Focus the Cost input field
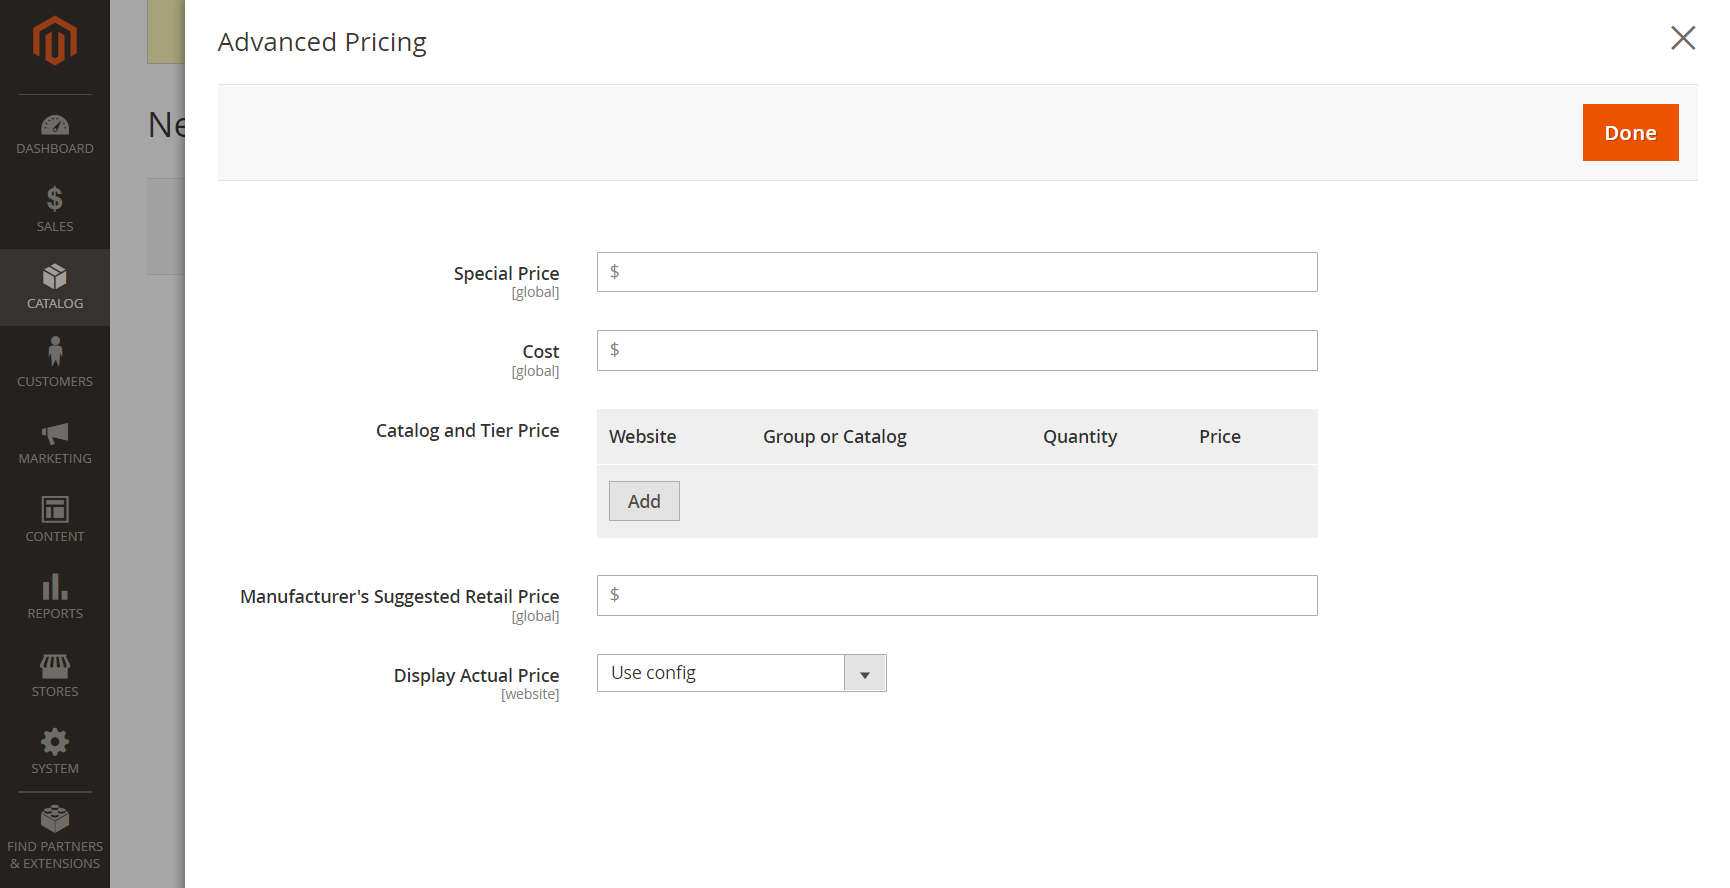Image resolution: width=1730 pixels, height=888 pixels. [x=957, y=350]
